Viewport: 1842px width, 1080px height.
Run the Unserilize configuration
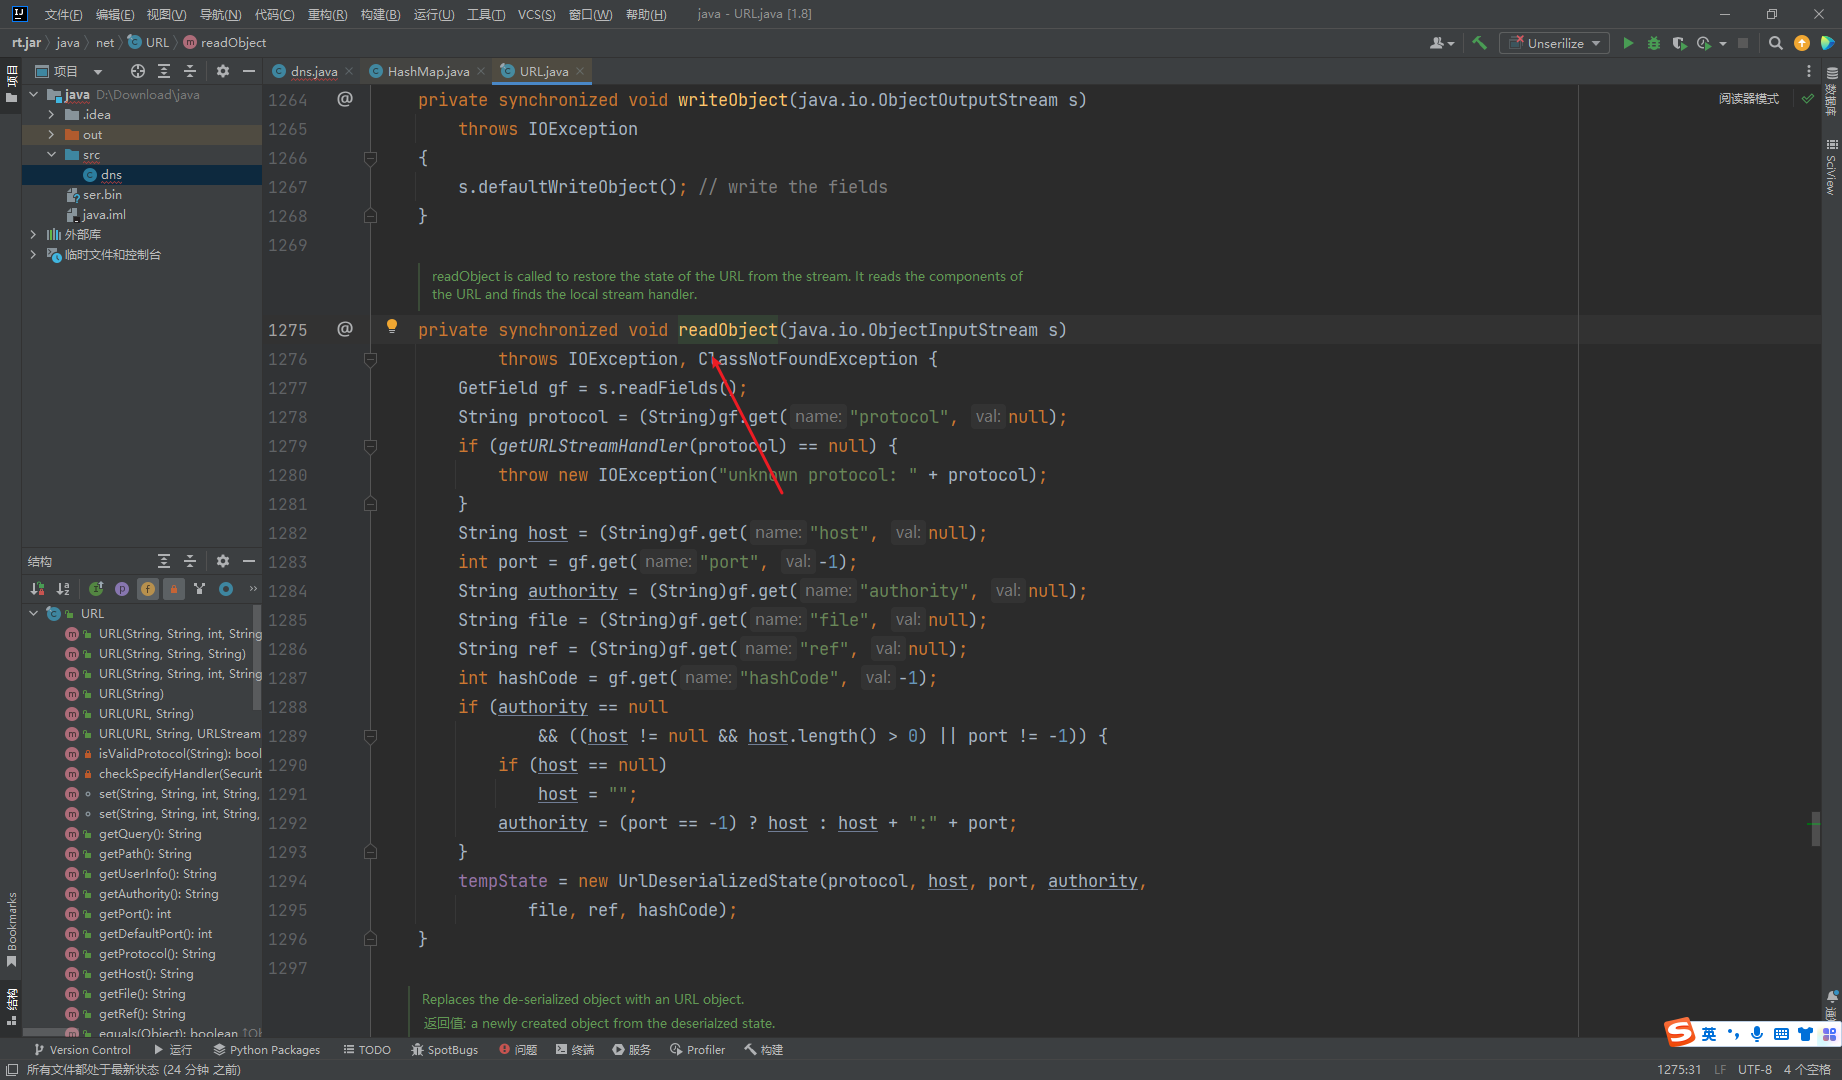coord(1628,43)
